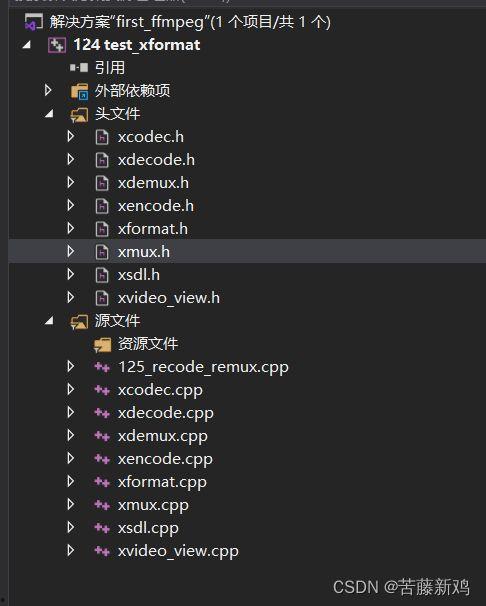Select xformat.cpp file entry
The width and height of the screenshot is (486, 606).
[x=162, y=482]
